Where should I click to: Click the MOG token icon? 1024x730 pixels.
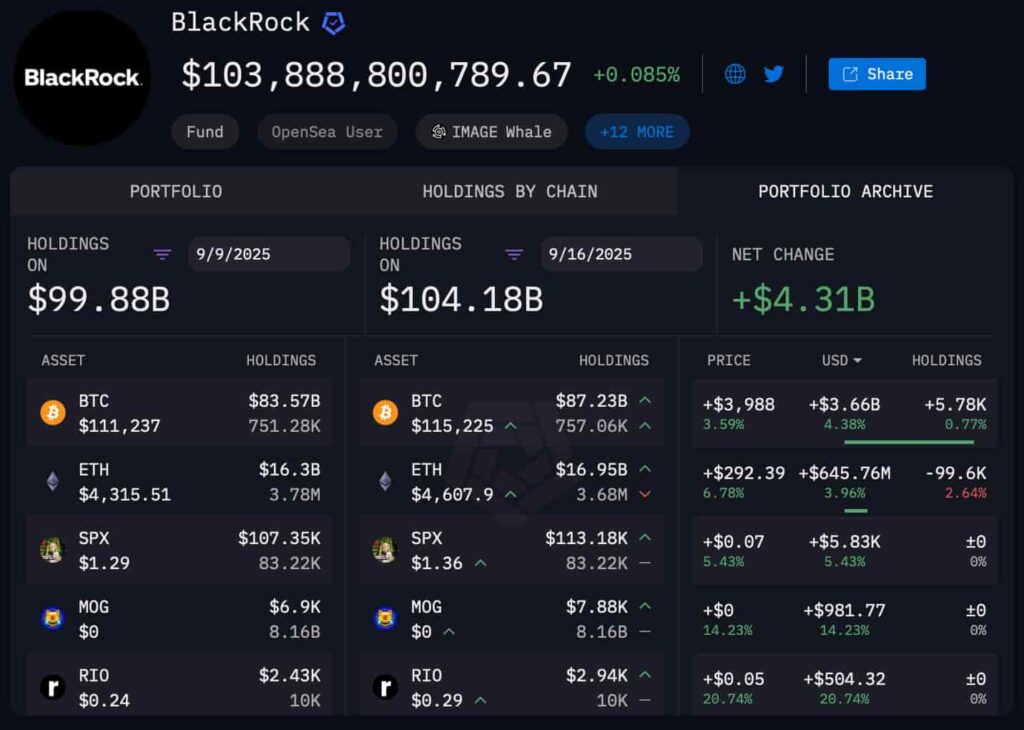coord(52,617)
